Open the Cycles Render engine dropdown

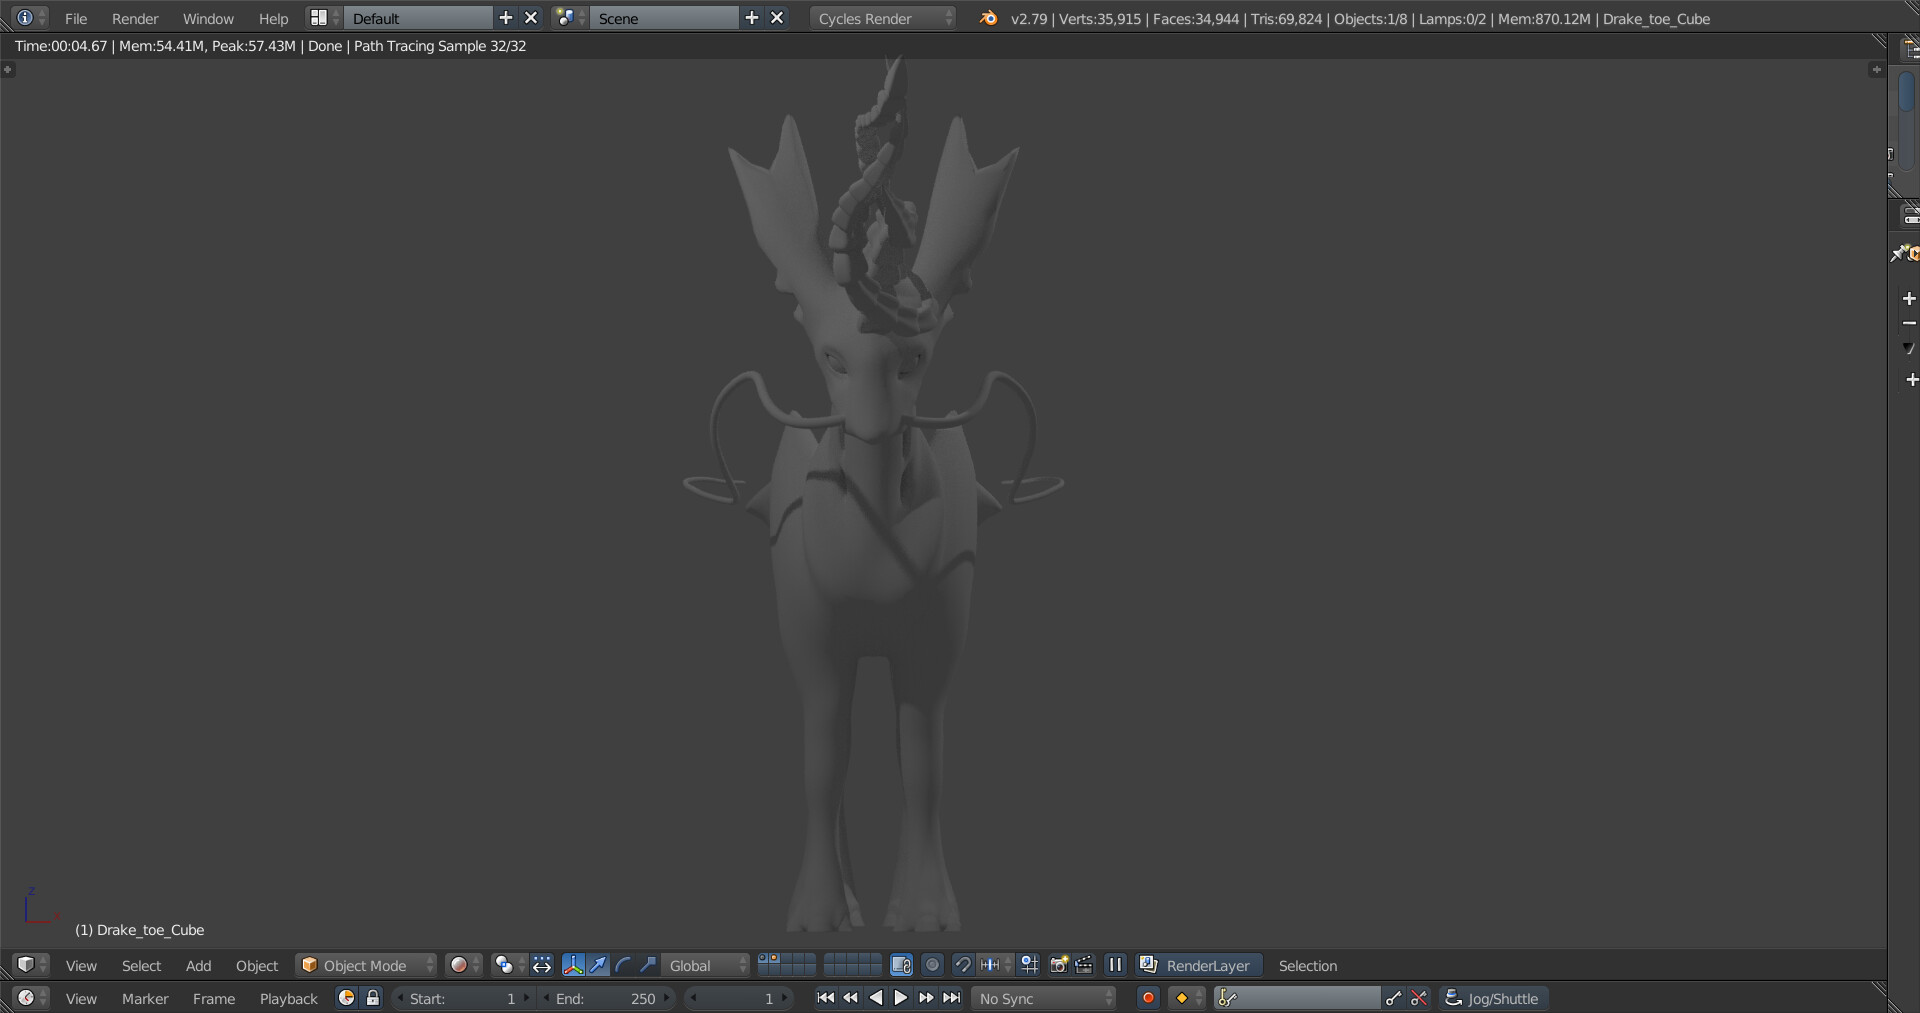click(x=882, y=18)
